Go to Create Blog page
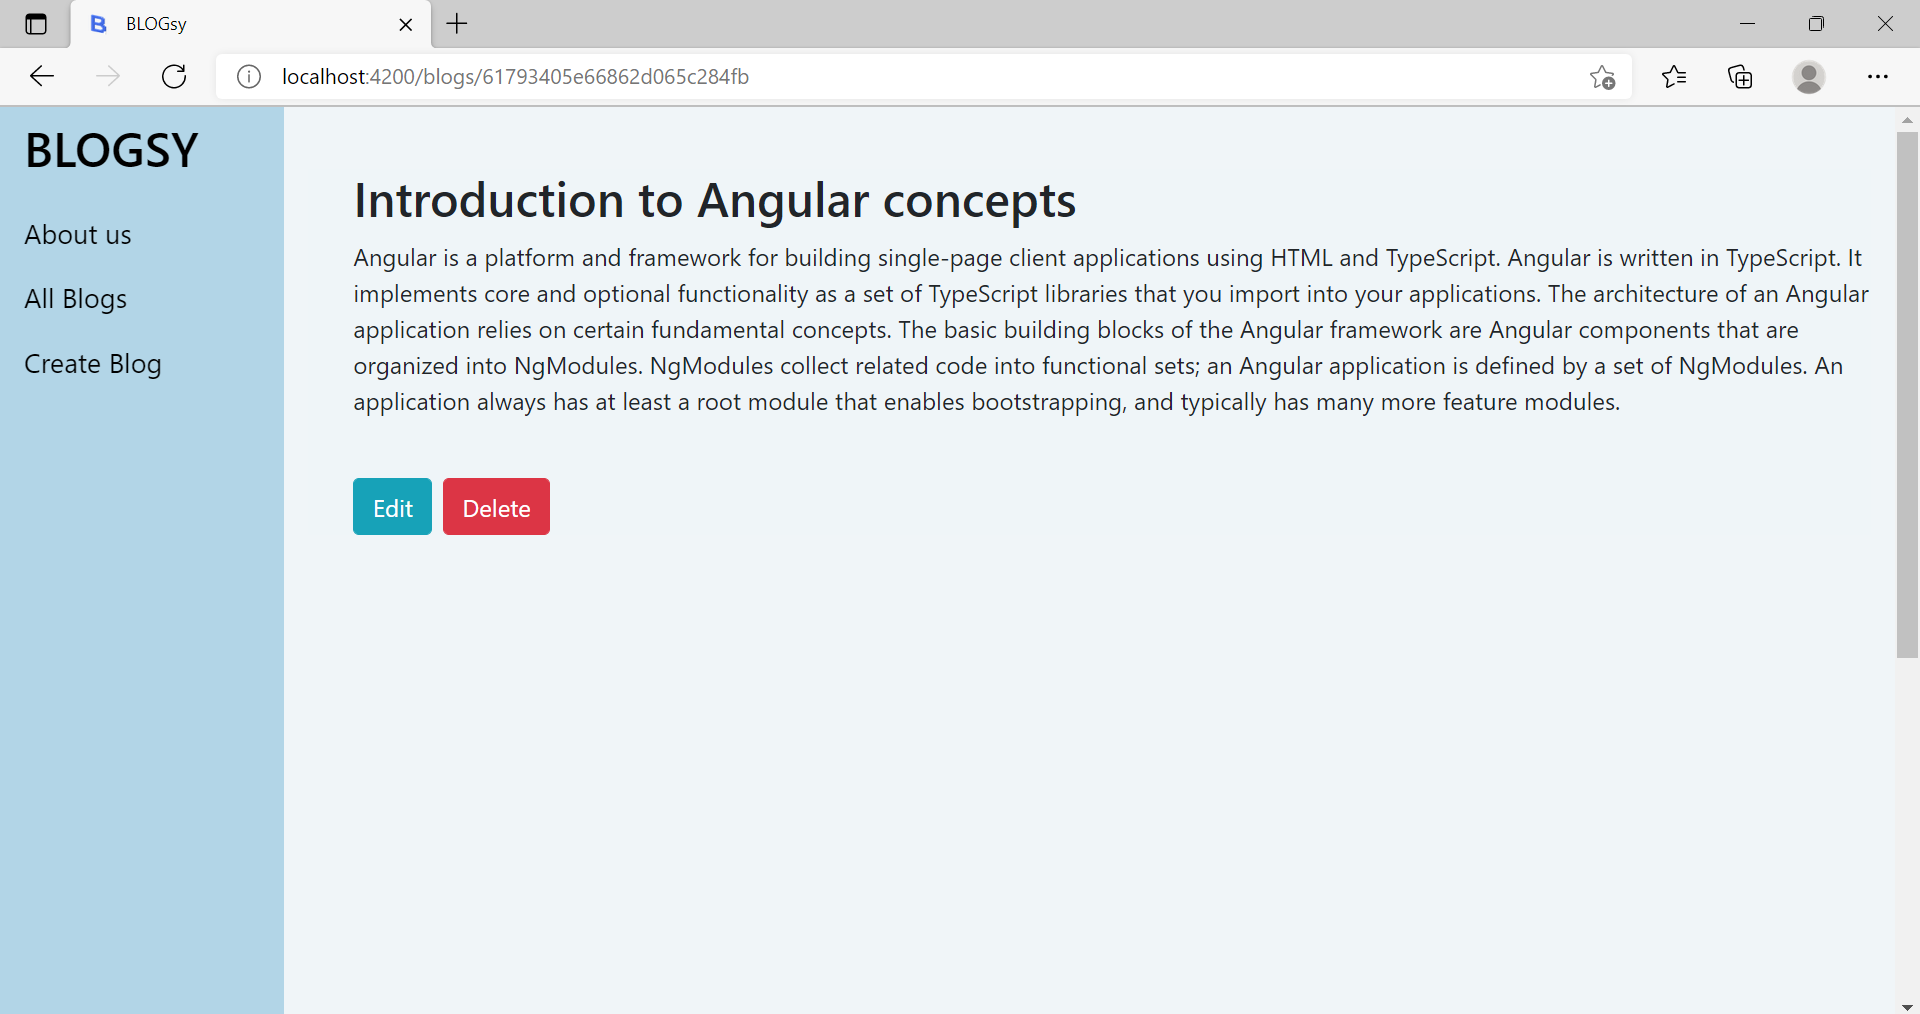 point(92,363)
